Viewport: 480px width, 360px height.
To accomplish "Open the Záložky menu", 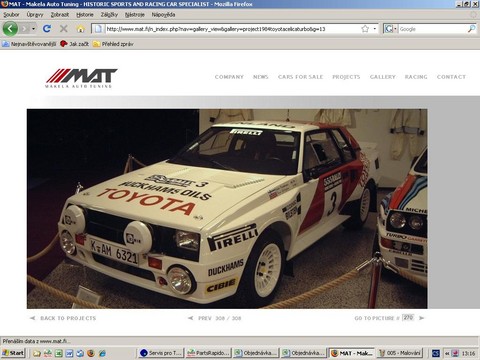I will (x=109, y=15).
